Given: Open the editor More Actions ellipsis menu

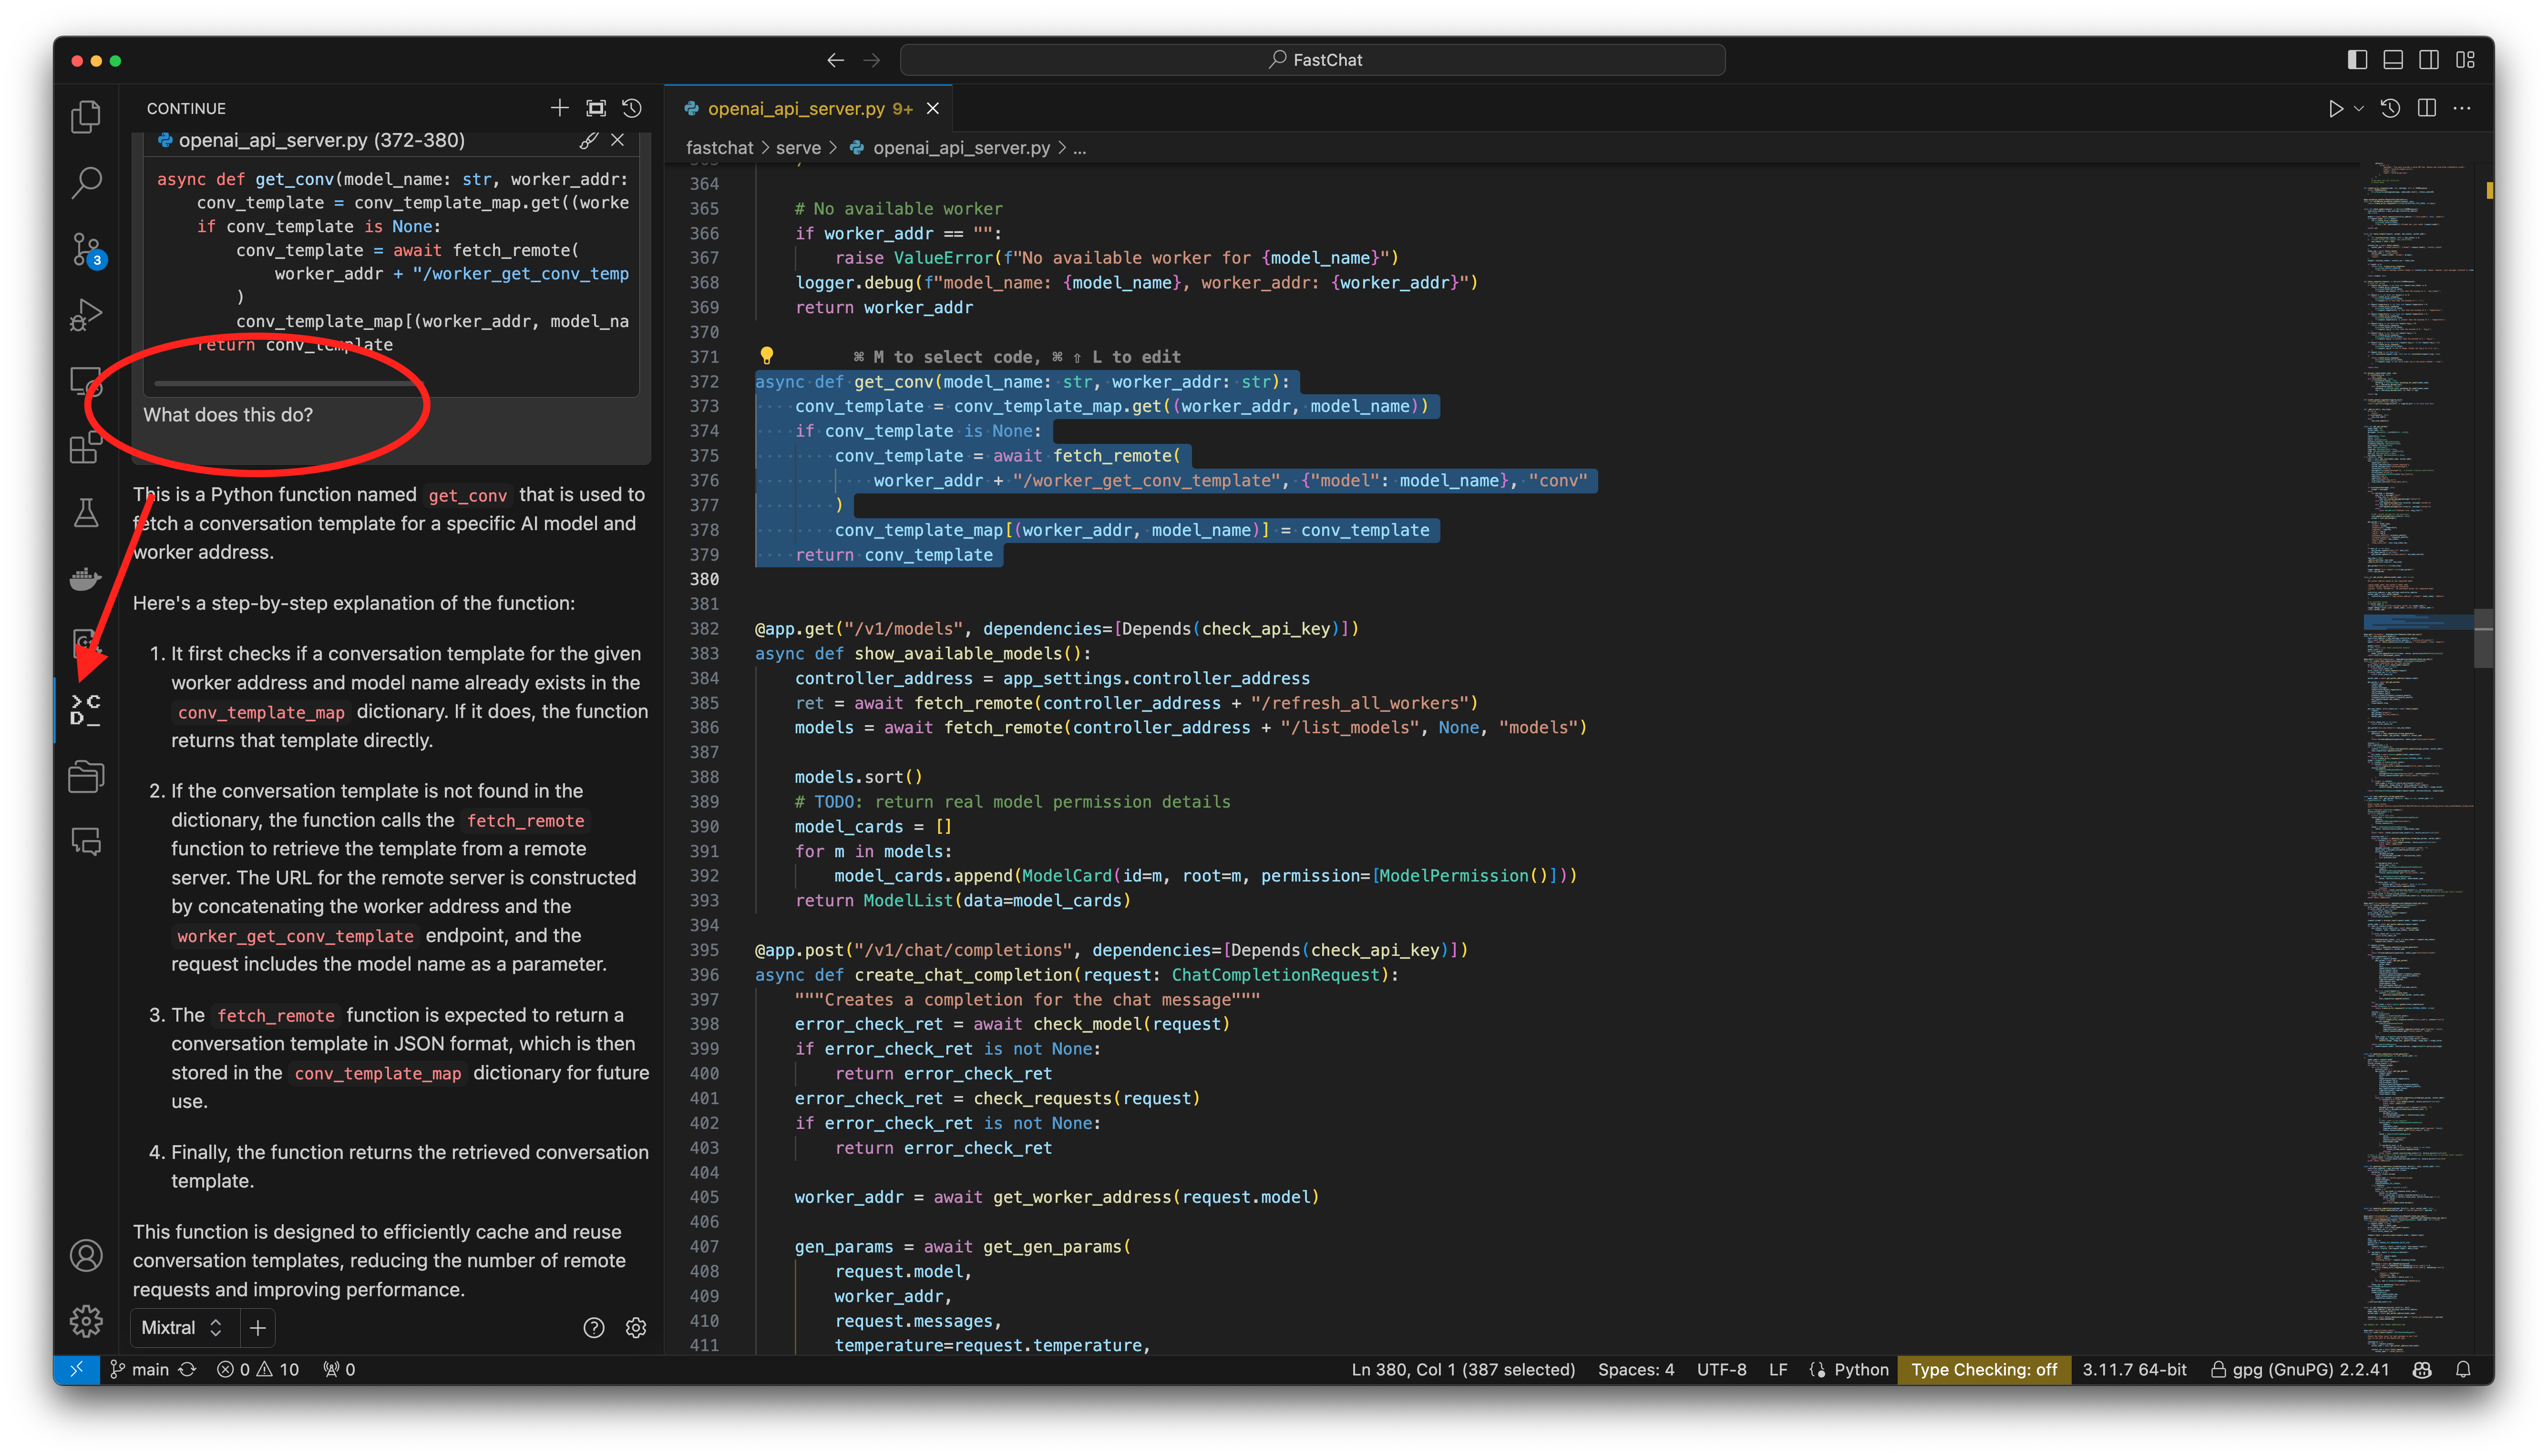Looking at the screenshot, I should [2462, 108].
